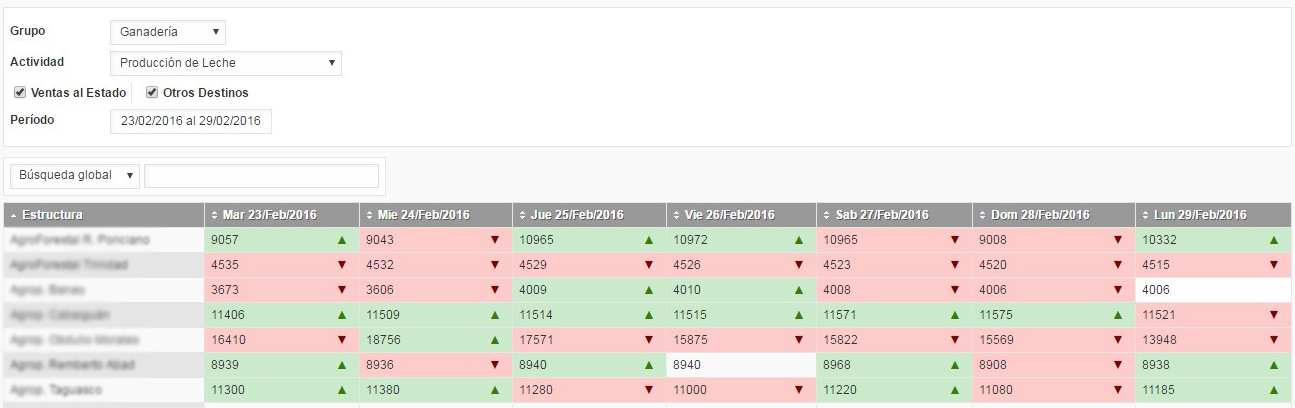Click the sort icon on Estructura header
The image size is (1295, 408).
[13, 215]
